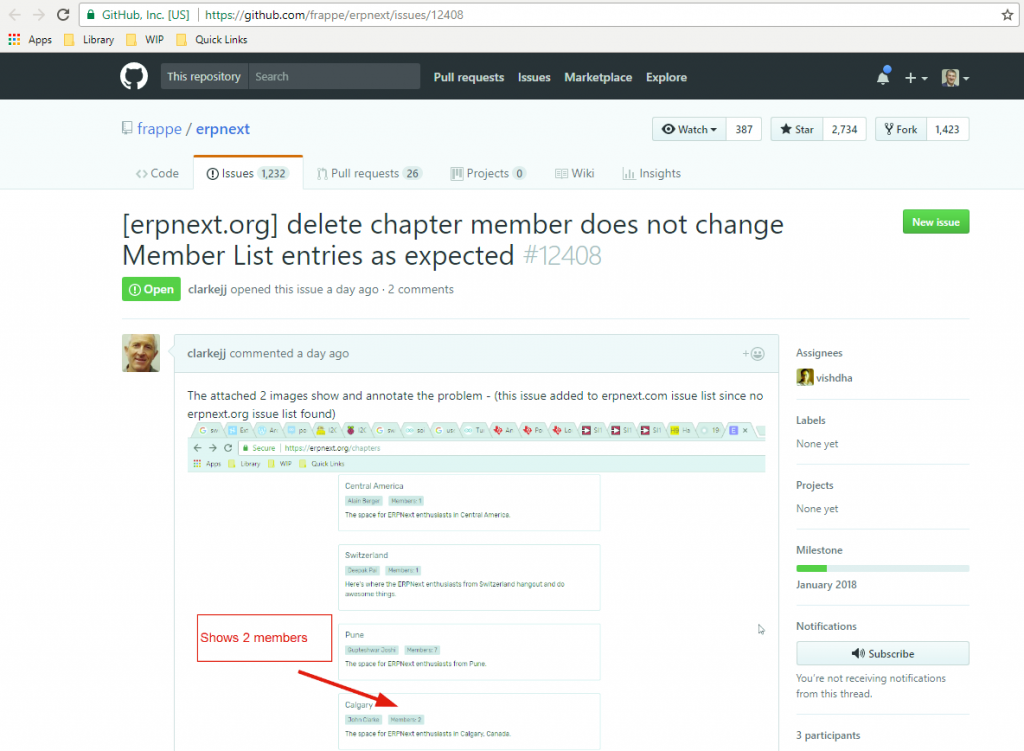Go to the Marketplace menu
The width and height of the screenshot is (1024, 751).
pos(598,76)
